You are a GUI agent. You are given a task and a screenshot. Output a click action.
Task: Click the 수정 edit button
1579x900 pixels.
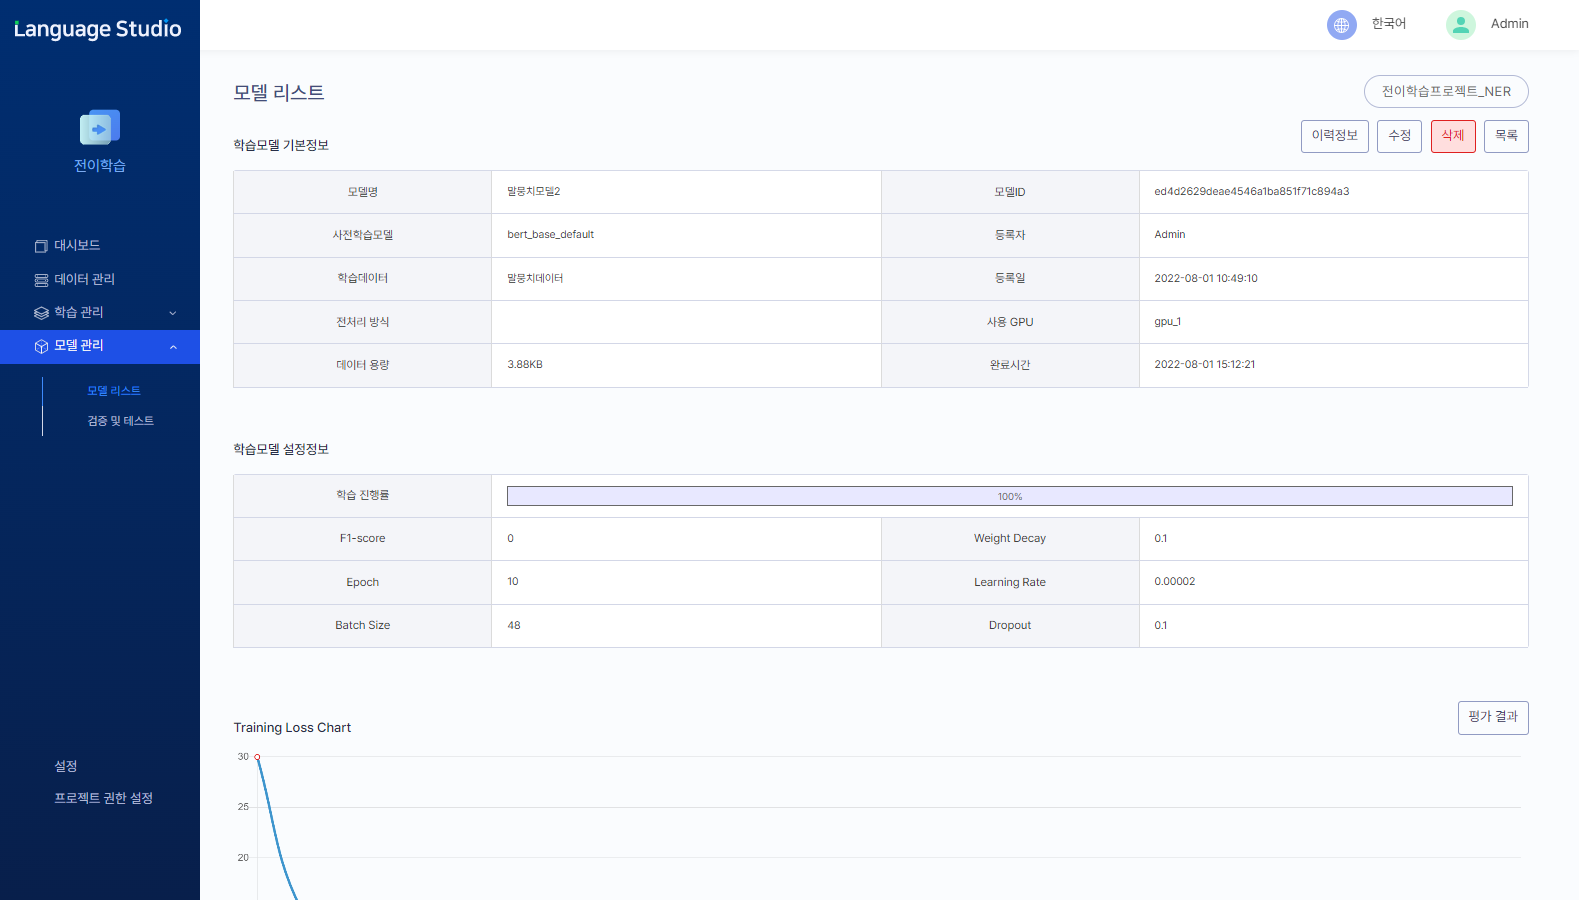click(1399, 136)
